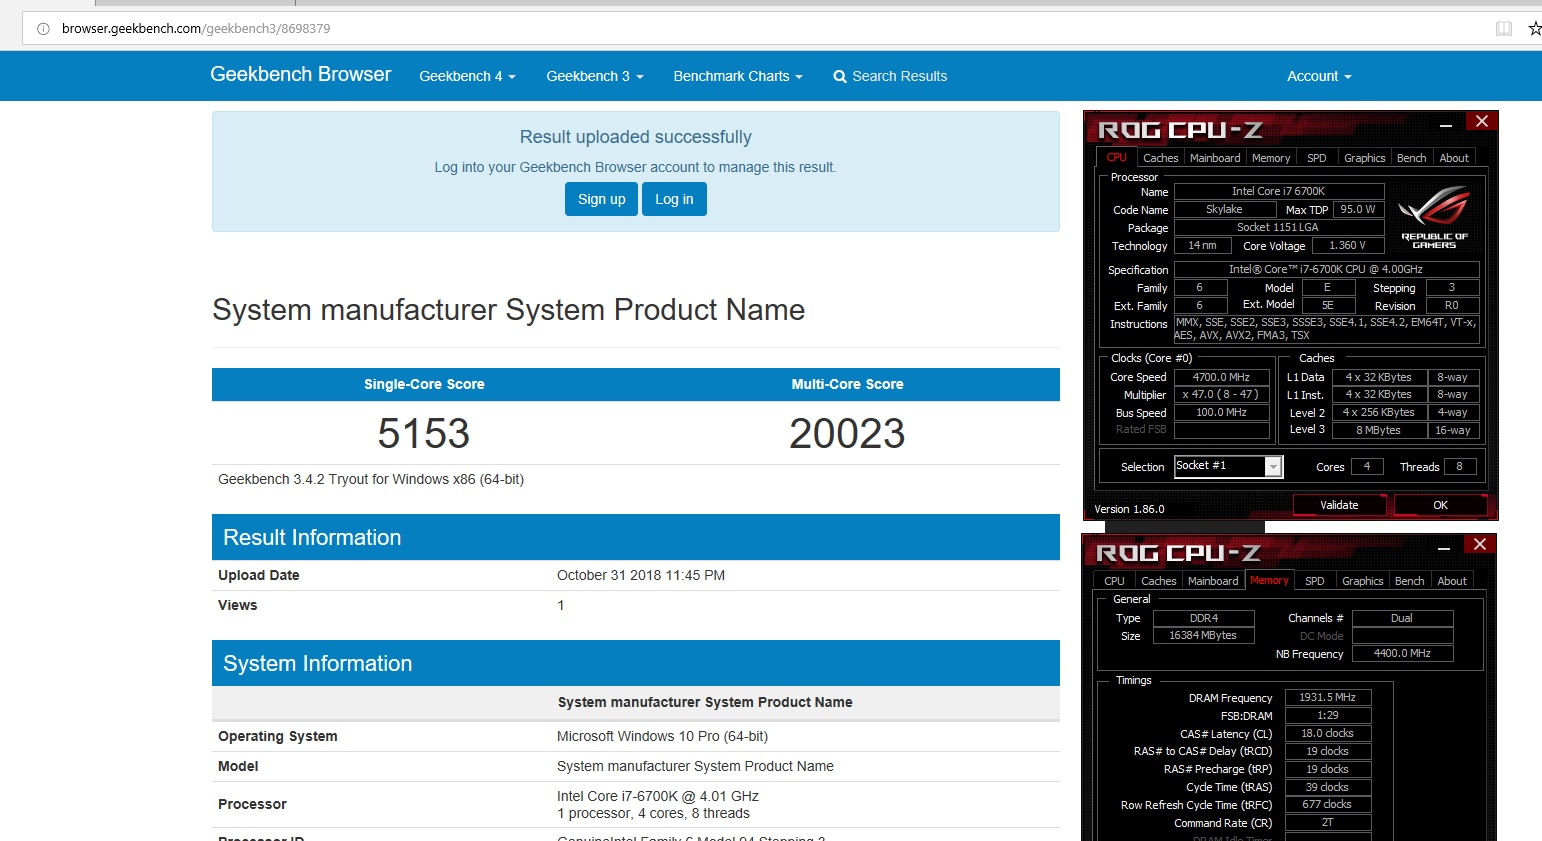This screenshot has width=1542, height=841.
Task: Click the Upload Date October 31 2018 value
Action: tap(641, 575)
